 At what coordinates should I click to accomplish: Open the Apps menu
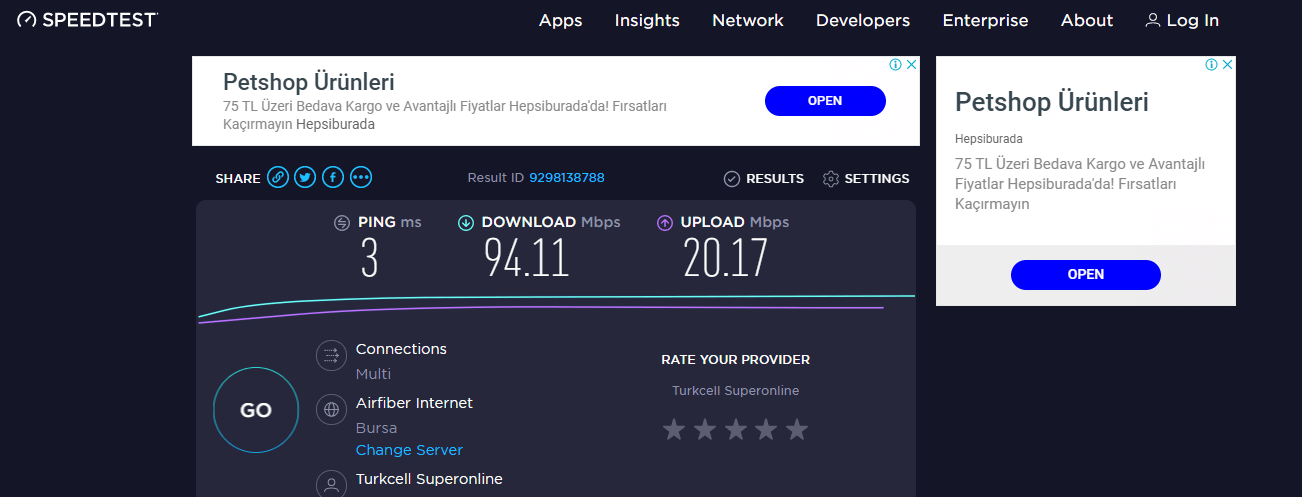point(560,20)
